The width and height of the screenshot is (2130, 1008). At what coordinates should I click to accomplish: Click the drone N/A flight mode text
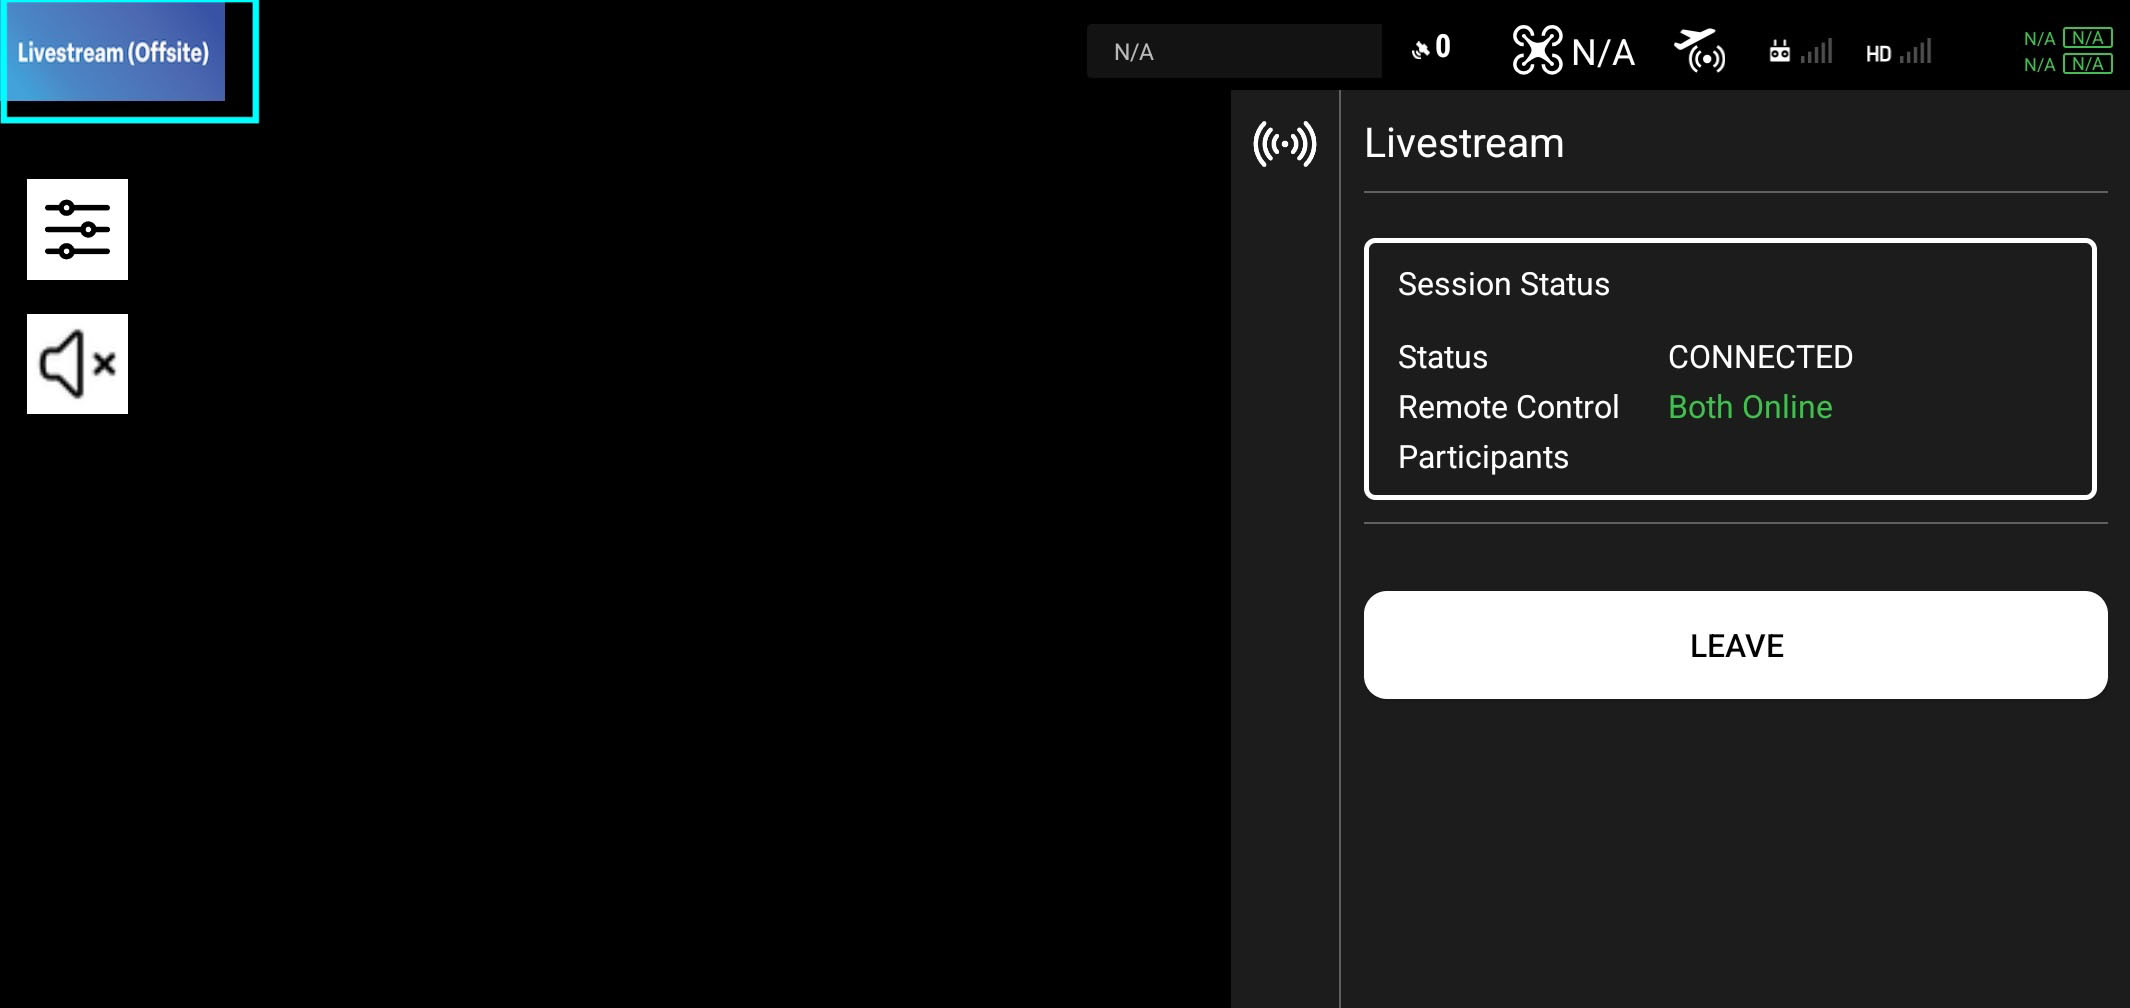(x=1603, y=52)
